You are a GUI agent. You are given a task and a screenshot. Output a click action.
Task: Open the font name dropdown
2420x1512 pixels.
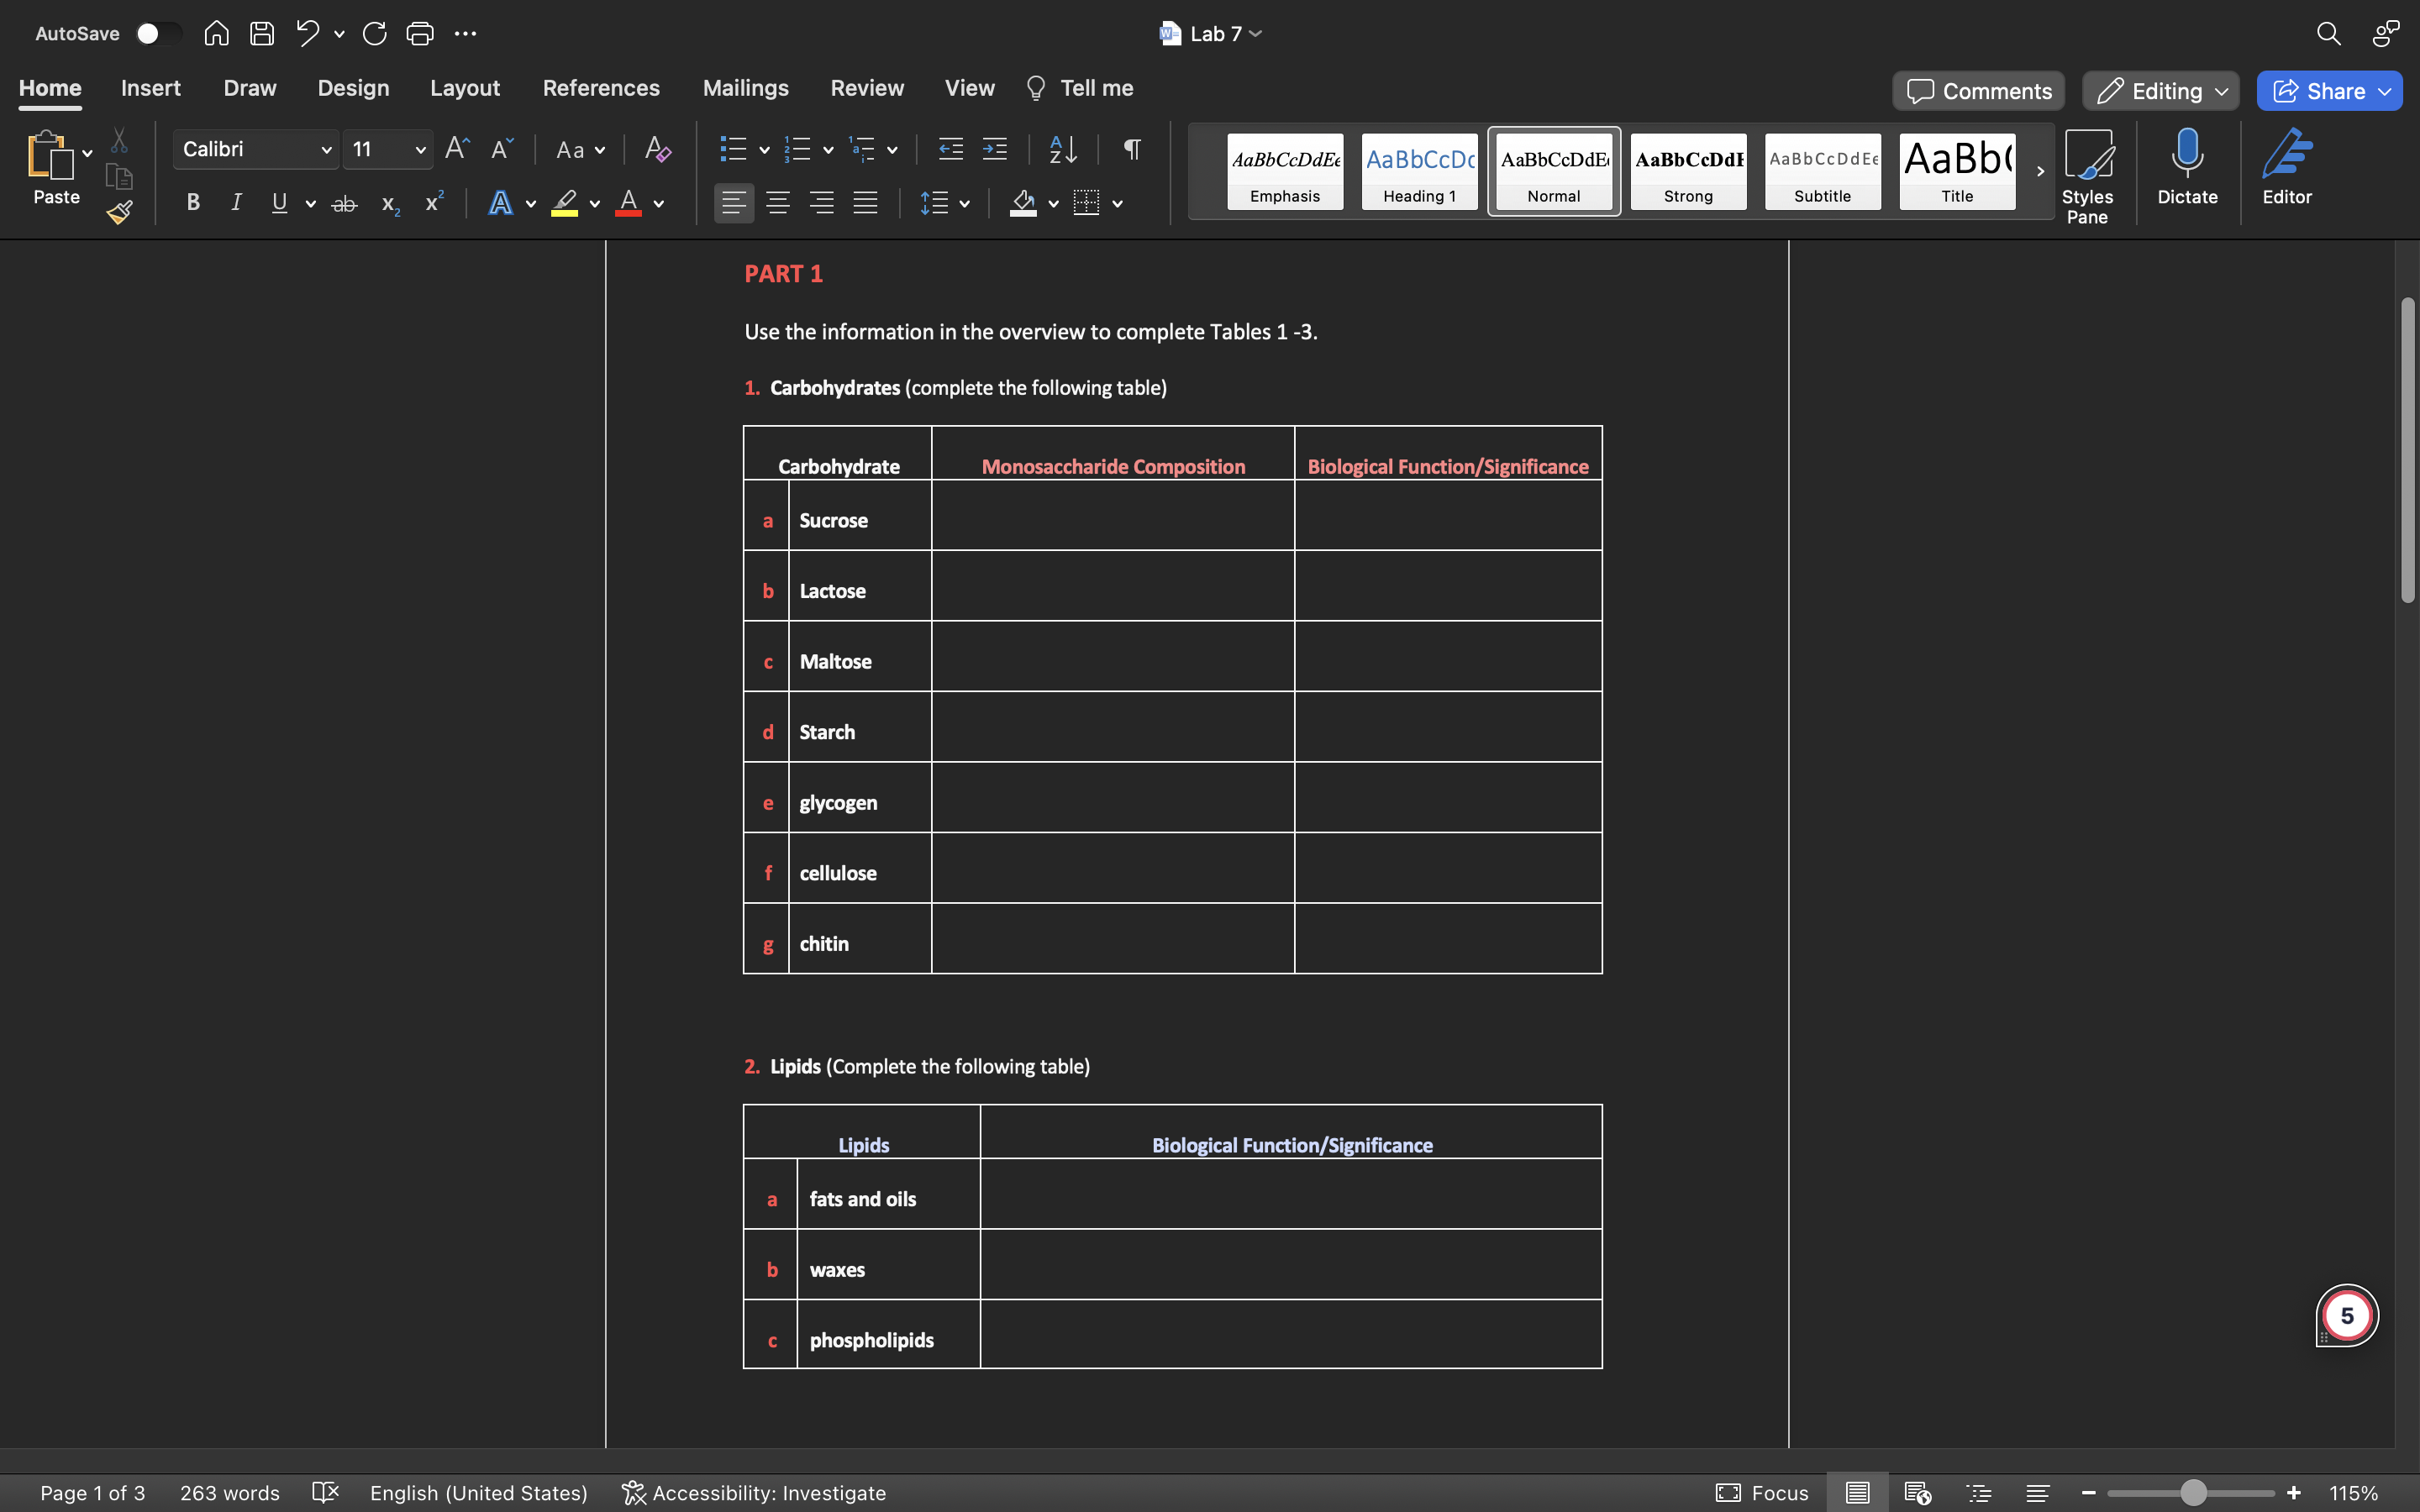click(x=325, y=149)
